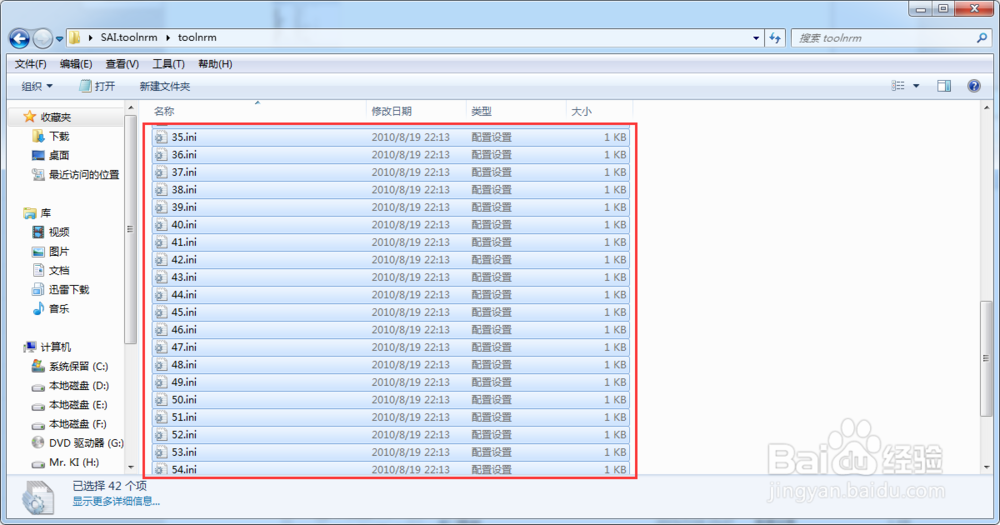Click the selected files icon in details pane

tap(38, 497)
